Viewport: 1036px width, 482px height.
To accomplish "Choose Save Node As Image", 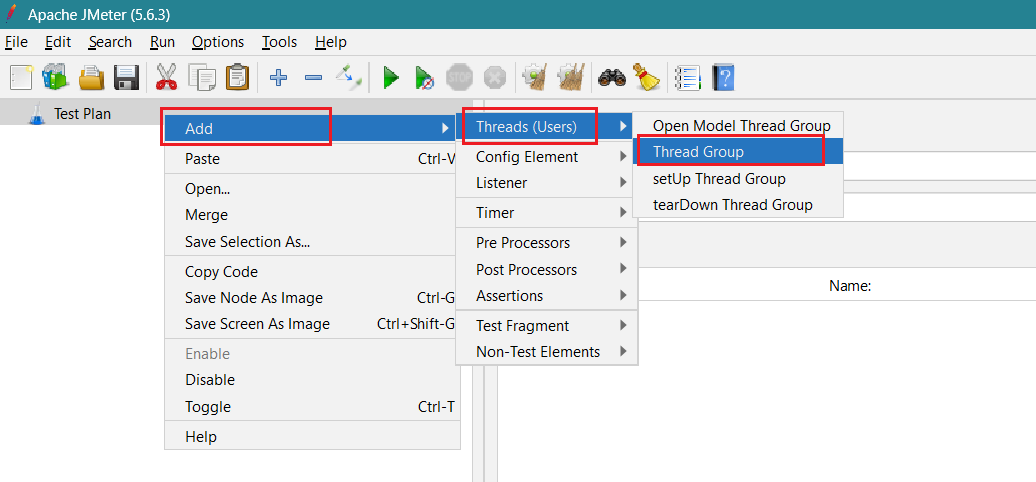I will point(311,298).
